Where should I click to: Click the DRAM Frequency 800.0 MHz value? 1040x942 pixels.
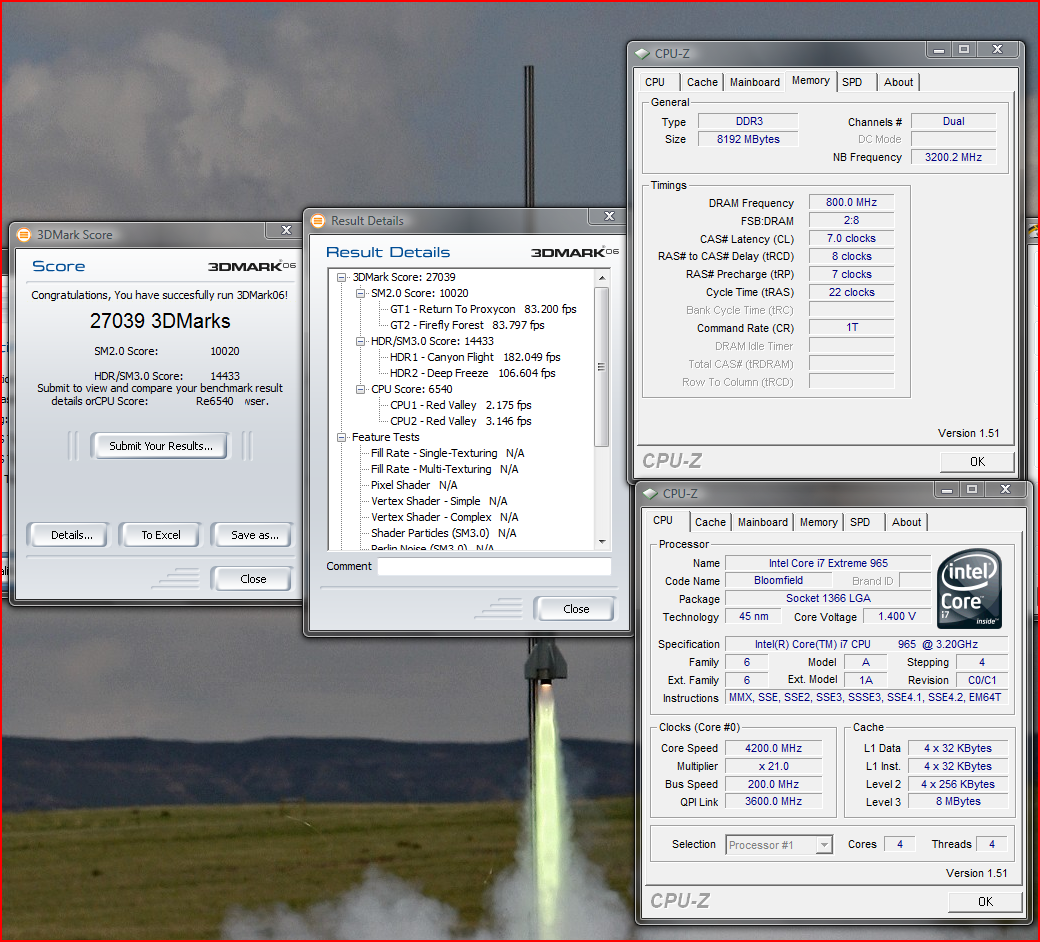851,202
